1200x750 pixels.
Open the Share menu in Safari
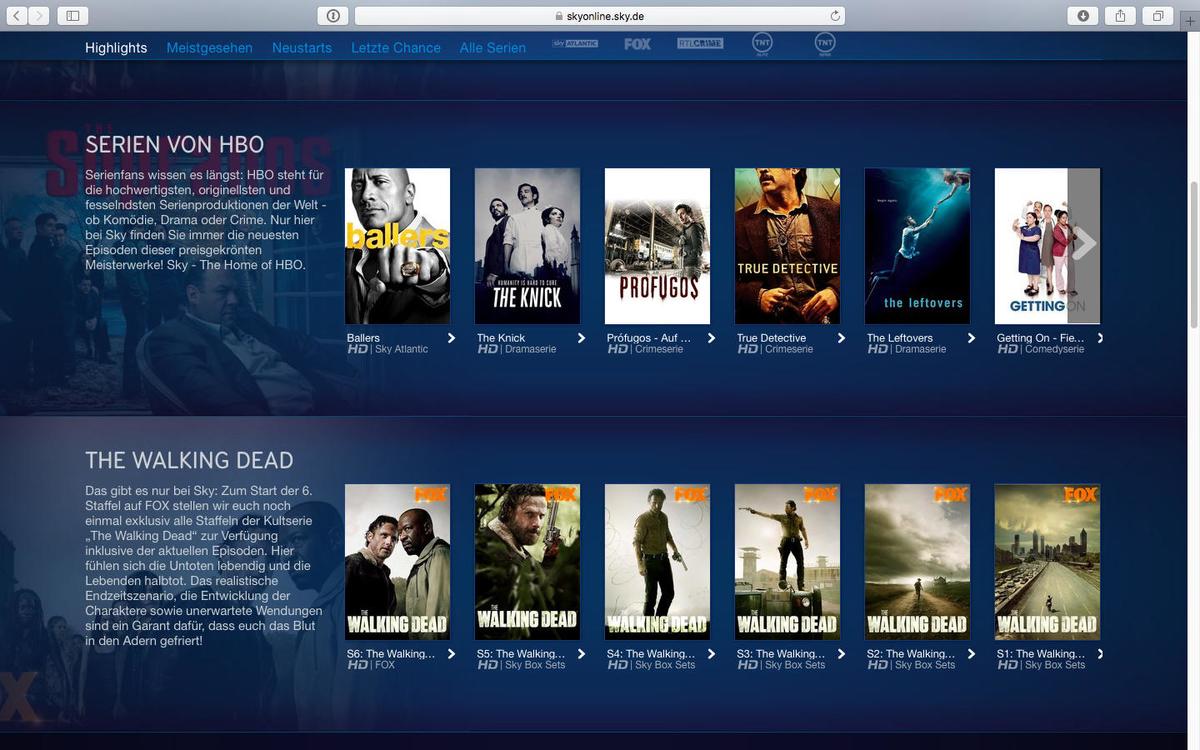pyautogui.click(x=1120, y=15)
